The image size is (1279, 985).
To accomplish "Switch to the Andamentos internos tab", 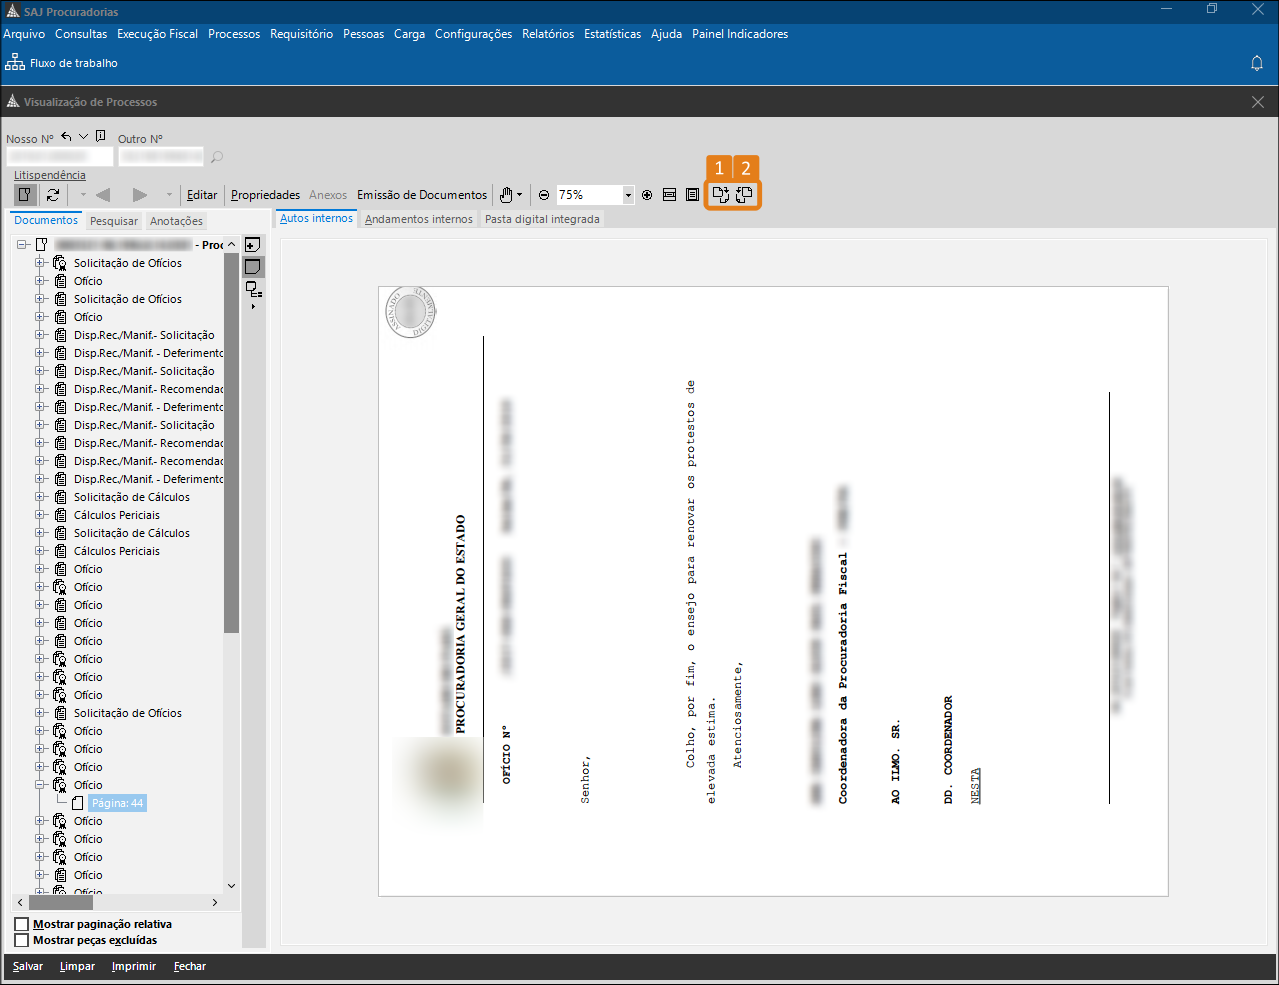I will 418,219.
